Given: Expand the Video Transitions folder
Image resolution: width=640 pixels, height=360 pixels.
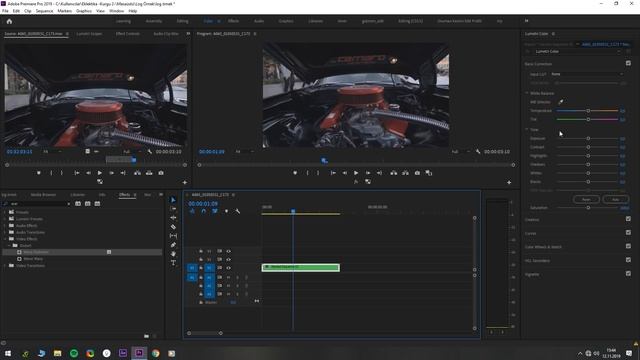Looking at the screenshot, I should point(5,266).
